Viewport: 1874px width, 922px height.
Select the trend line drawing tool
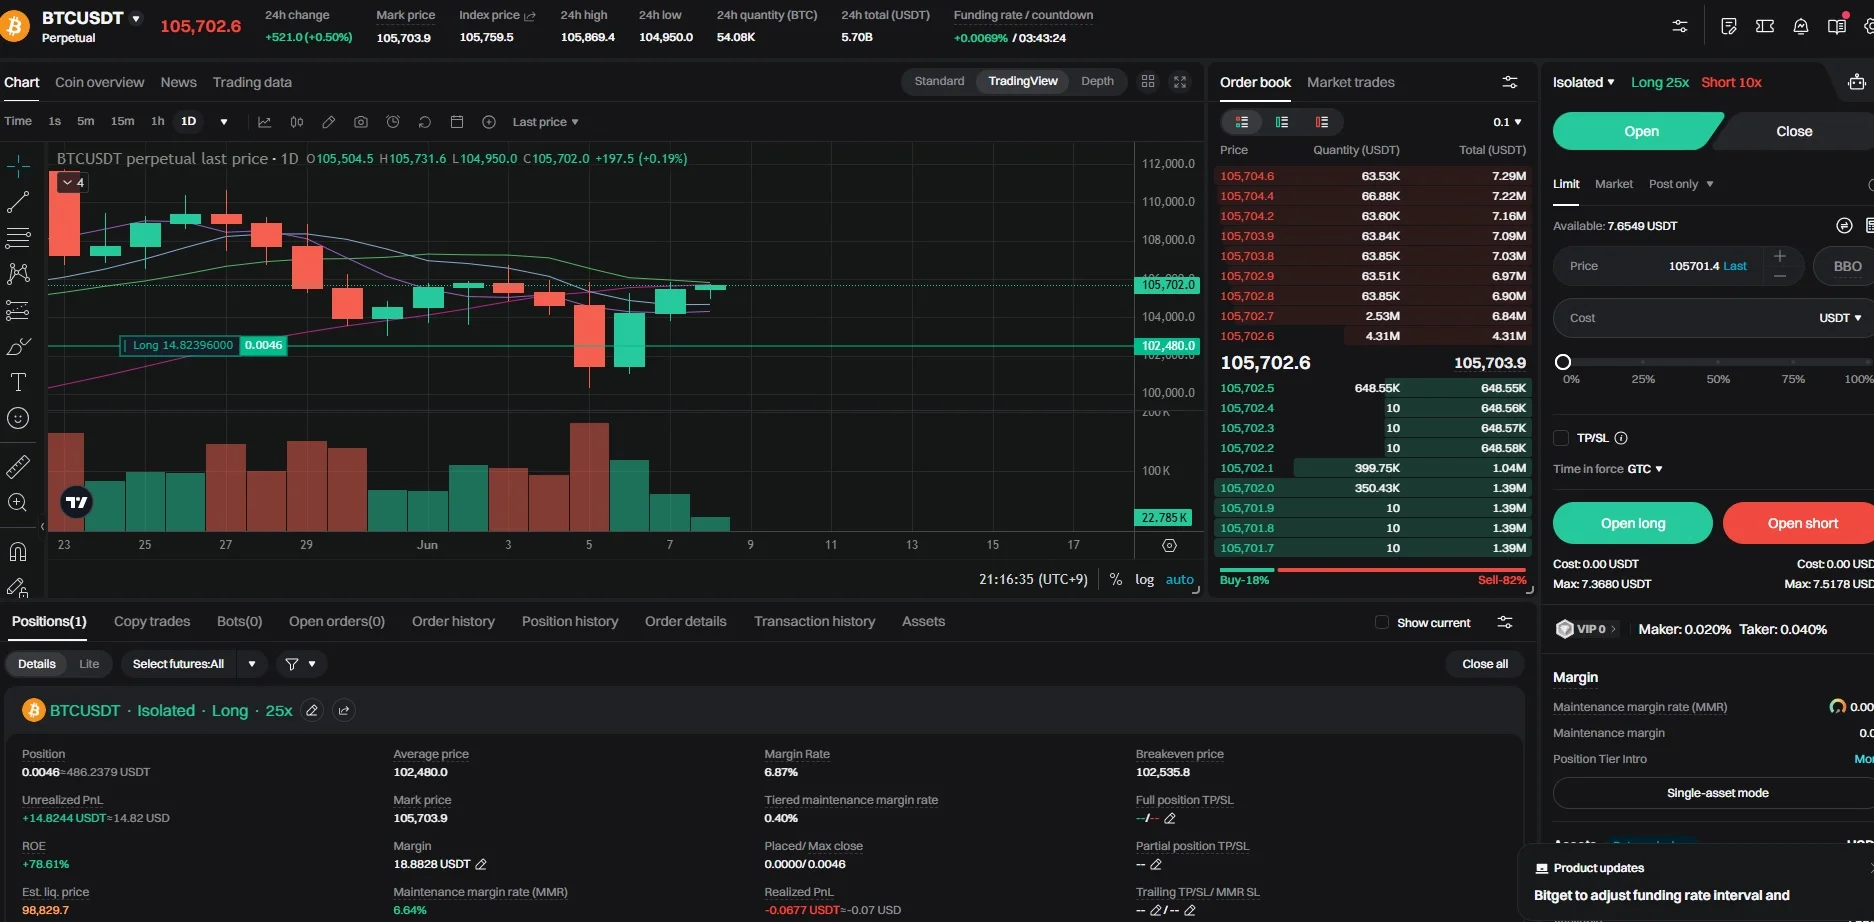point(18,202)
